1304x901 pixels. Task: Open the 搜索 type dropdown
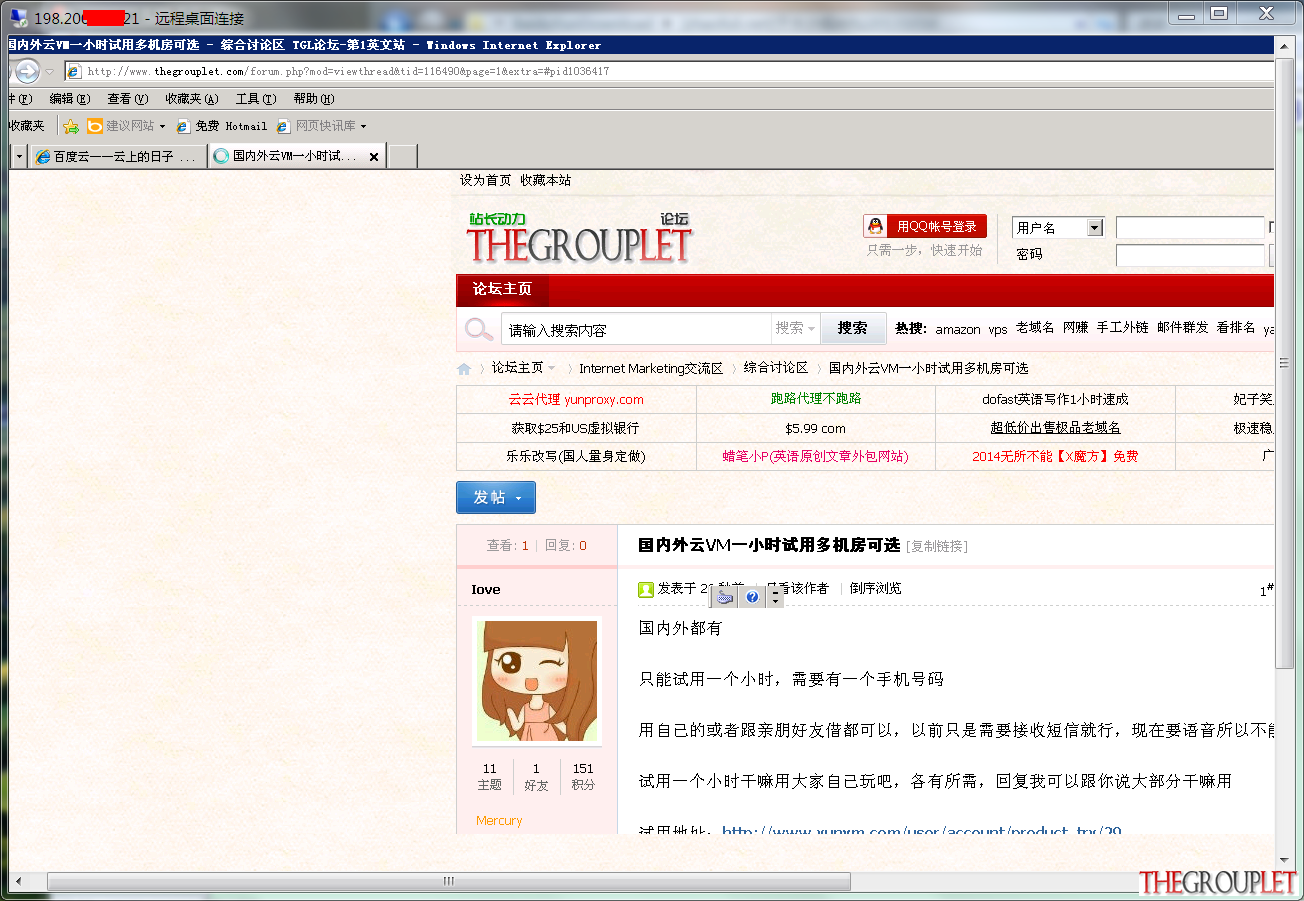[796, 328]
